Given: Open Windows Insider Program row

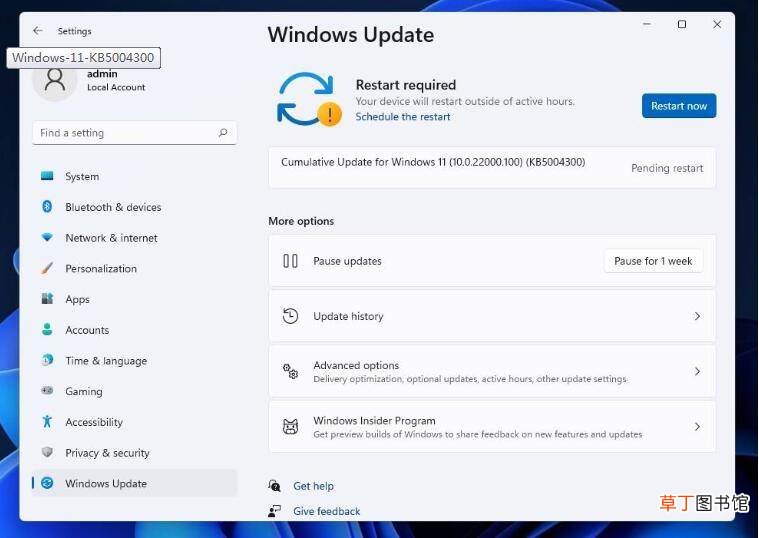Looking at the screenshot, I should (492, 427).
